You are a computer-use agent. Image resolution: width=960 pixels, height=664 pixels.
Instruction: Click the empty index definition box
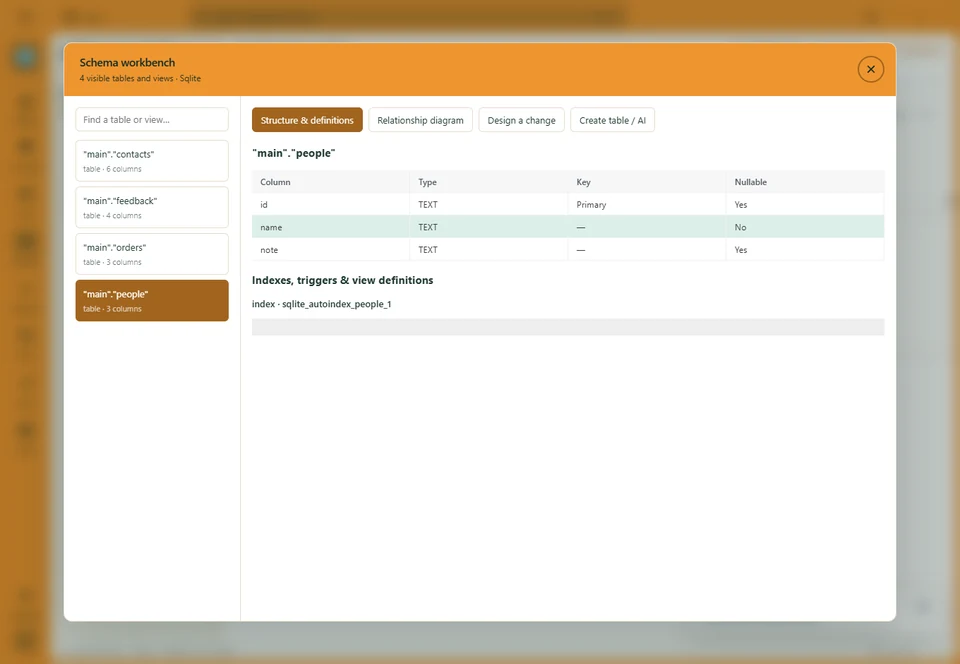tap(568, 327)
